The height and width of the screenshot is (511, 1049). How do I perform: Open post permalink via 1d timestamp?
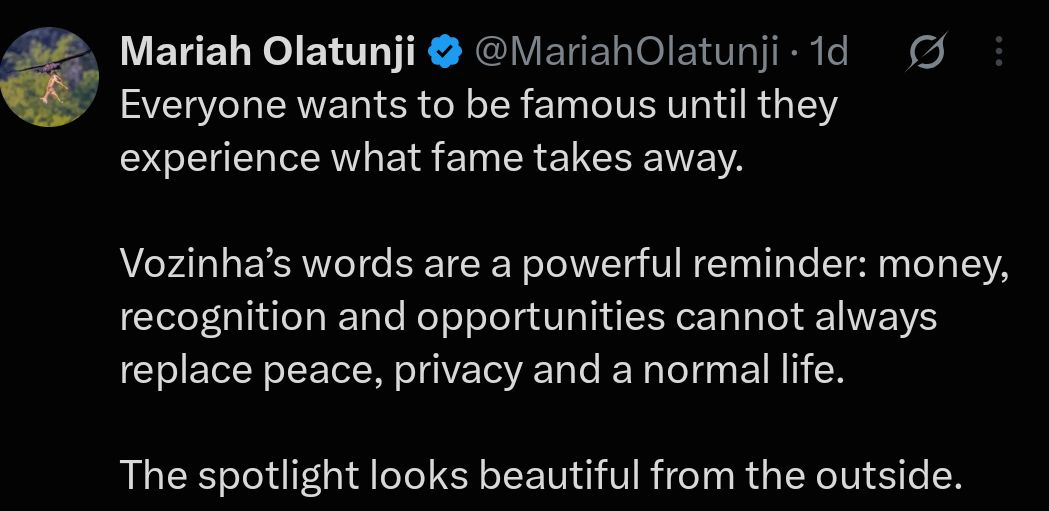pos(828,52)
